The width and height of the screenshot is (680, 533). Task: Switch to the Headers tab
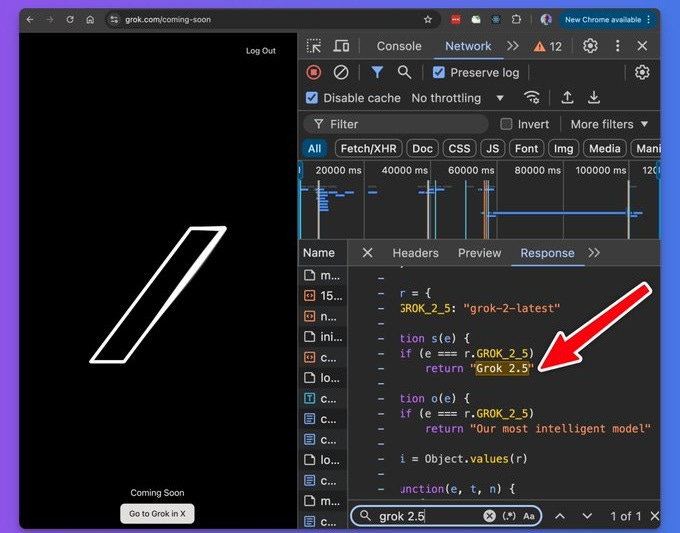[x=415, y=253]
